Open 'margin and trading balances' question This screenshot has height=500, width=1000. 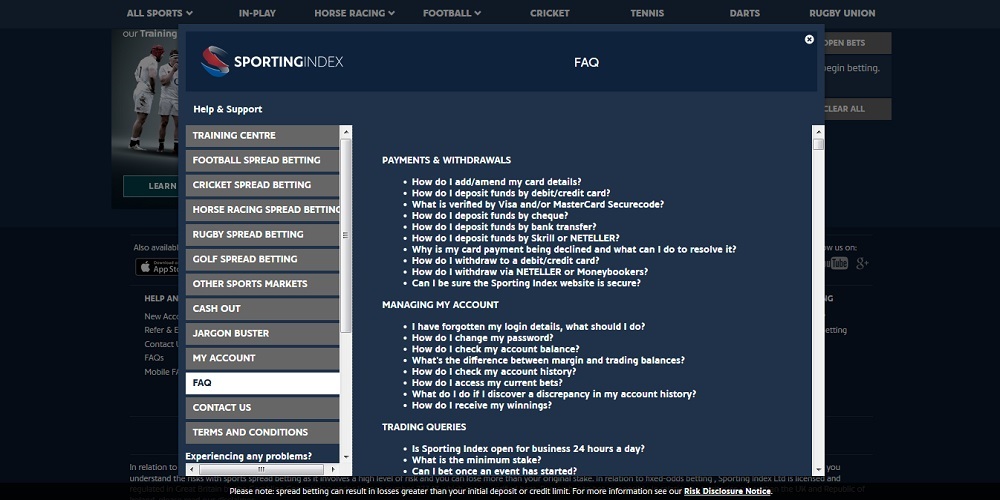click(x=548, y=360)
